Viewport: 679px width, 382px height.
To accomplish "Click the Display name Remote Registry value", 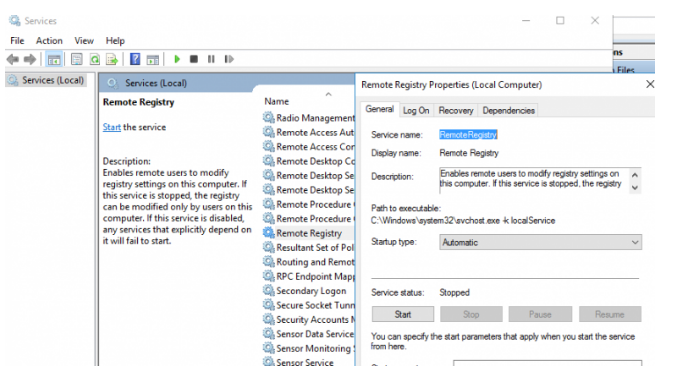I will [469, 153].
